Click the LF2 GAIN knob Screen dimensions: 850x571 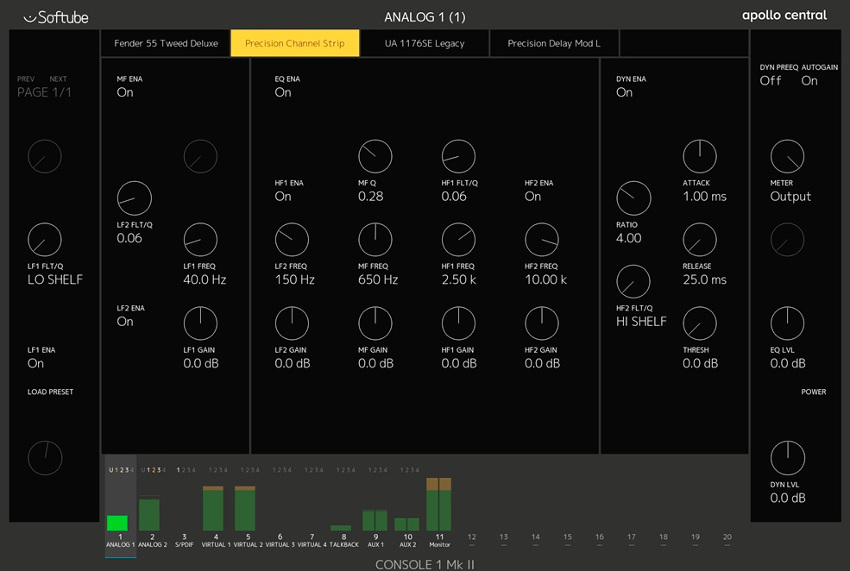click(292, 323)
